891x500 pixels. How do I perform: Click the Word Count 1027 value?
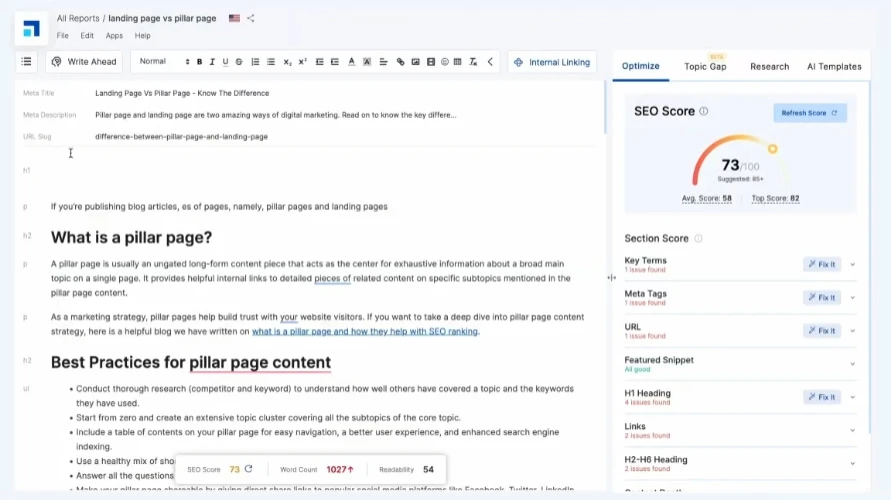click(x=340, y=469)
